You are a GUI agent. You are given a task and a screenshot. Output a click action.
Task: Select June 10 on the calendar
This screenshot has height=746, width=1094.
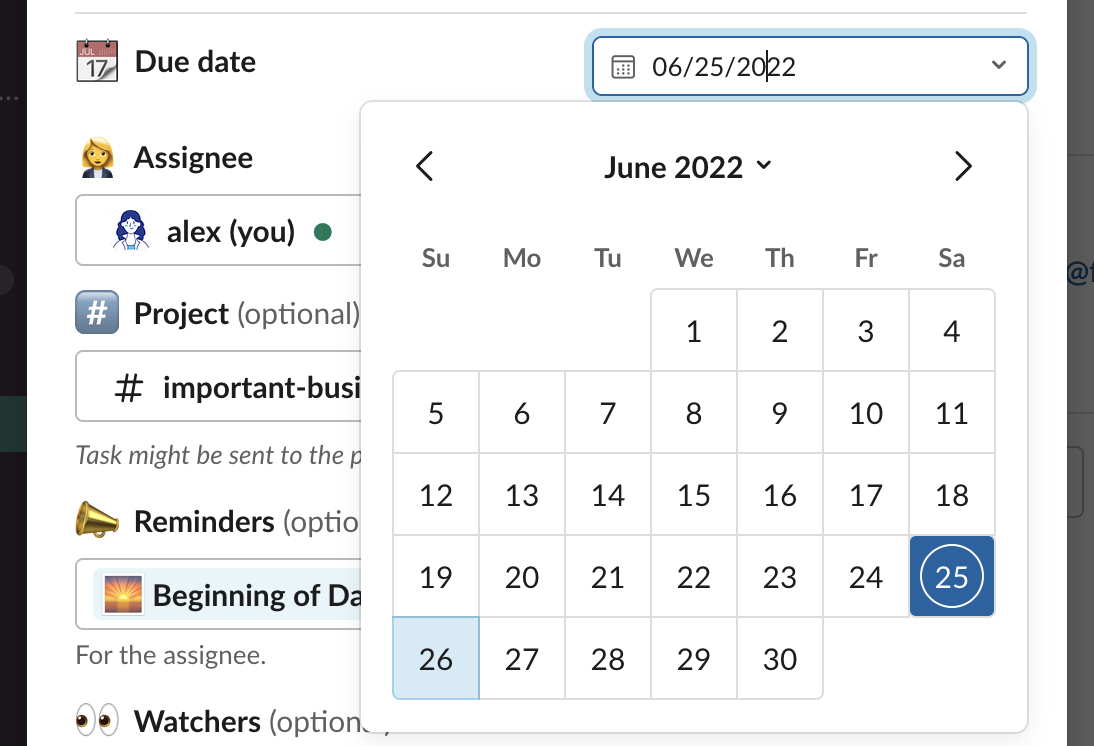tap(866, 413)
